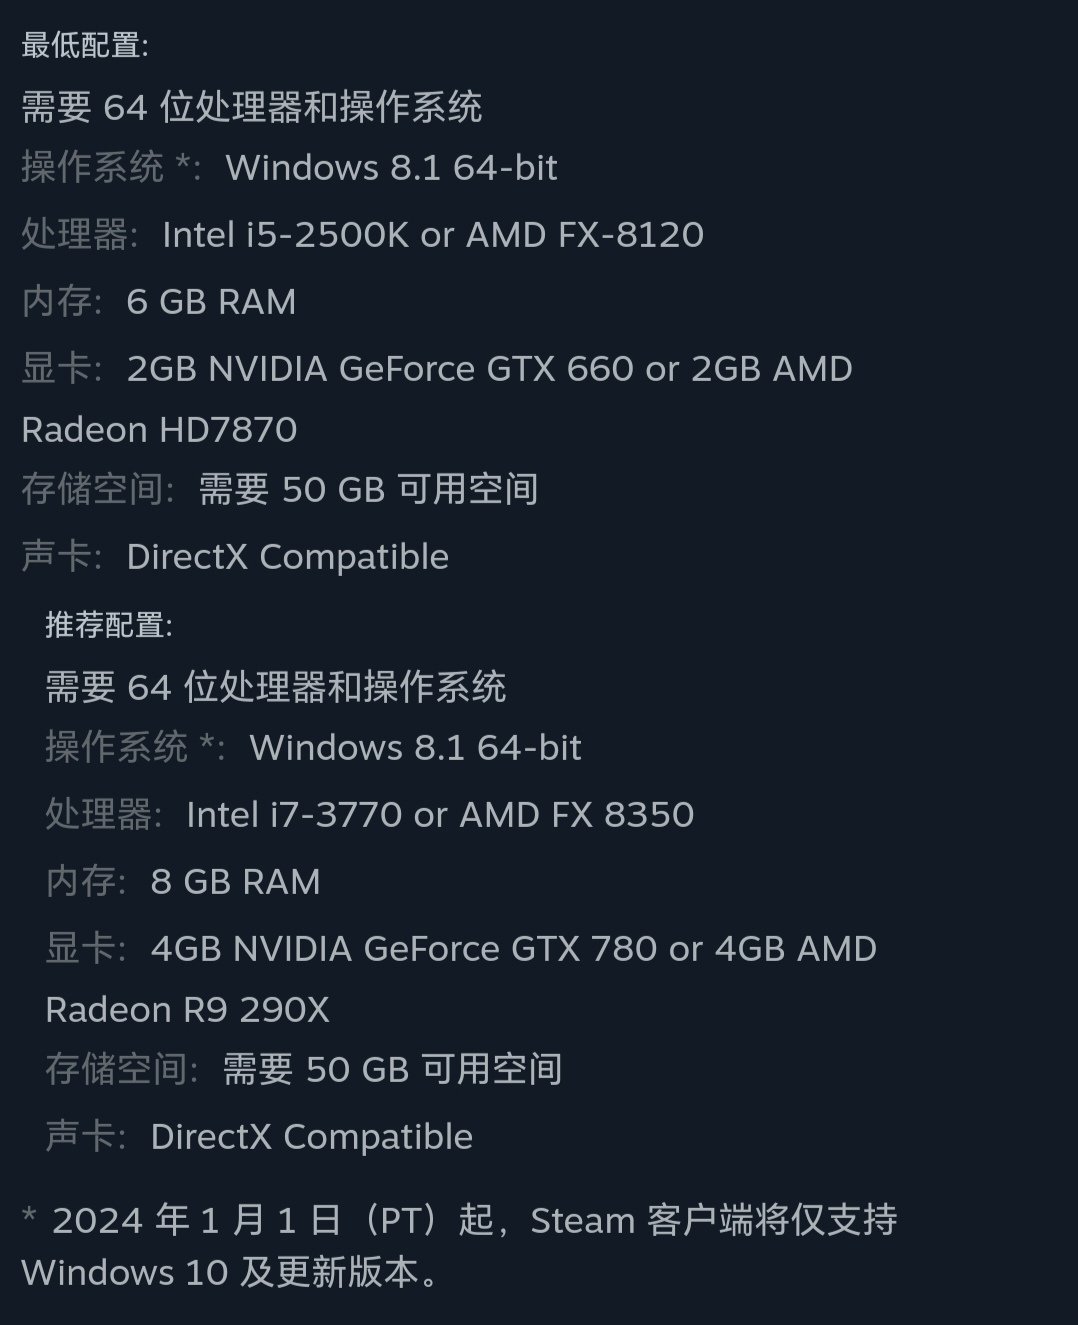Select the 8 GB RAM memory line
1078x1325 pixels.
click(235, 882)
